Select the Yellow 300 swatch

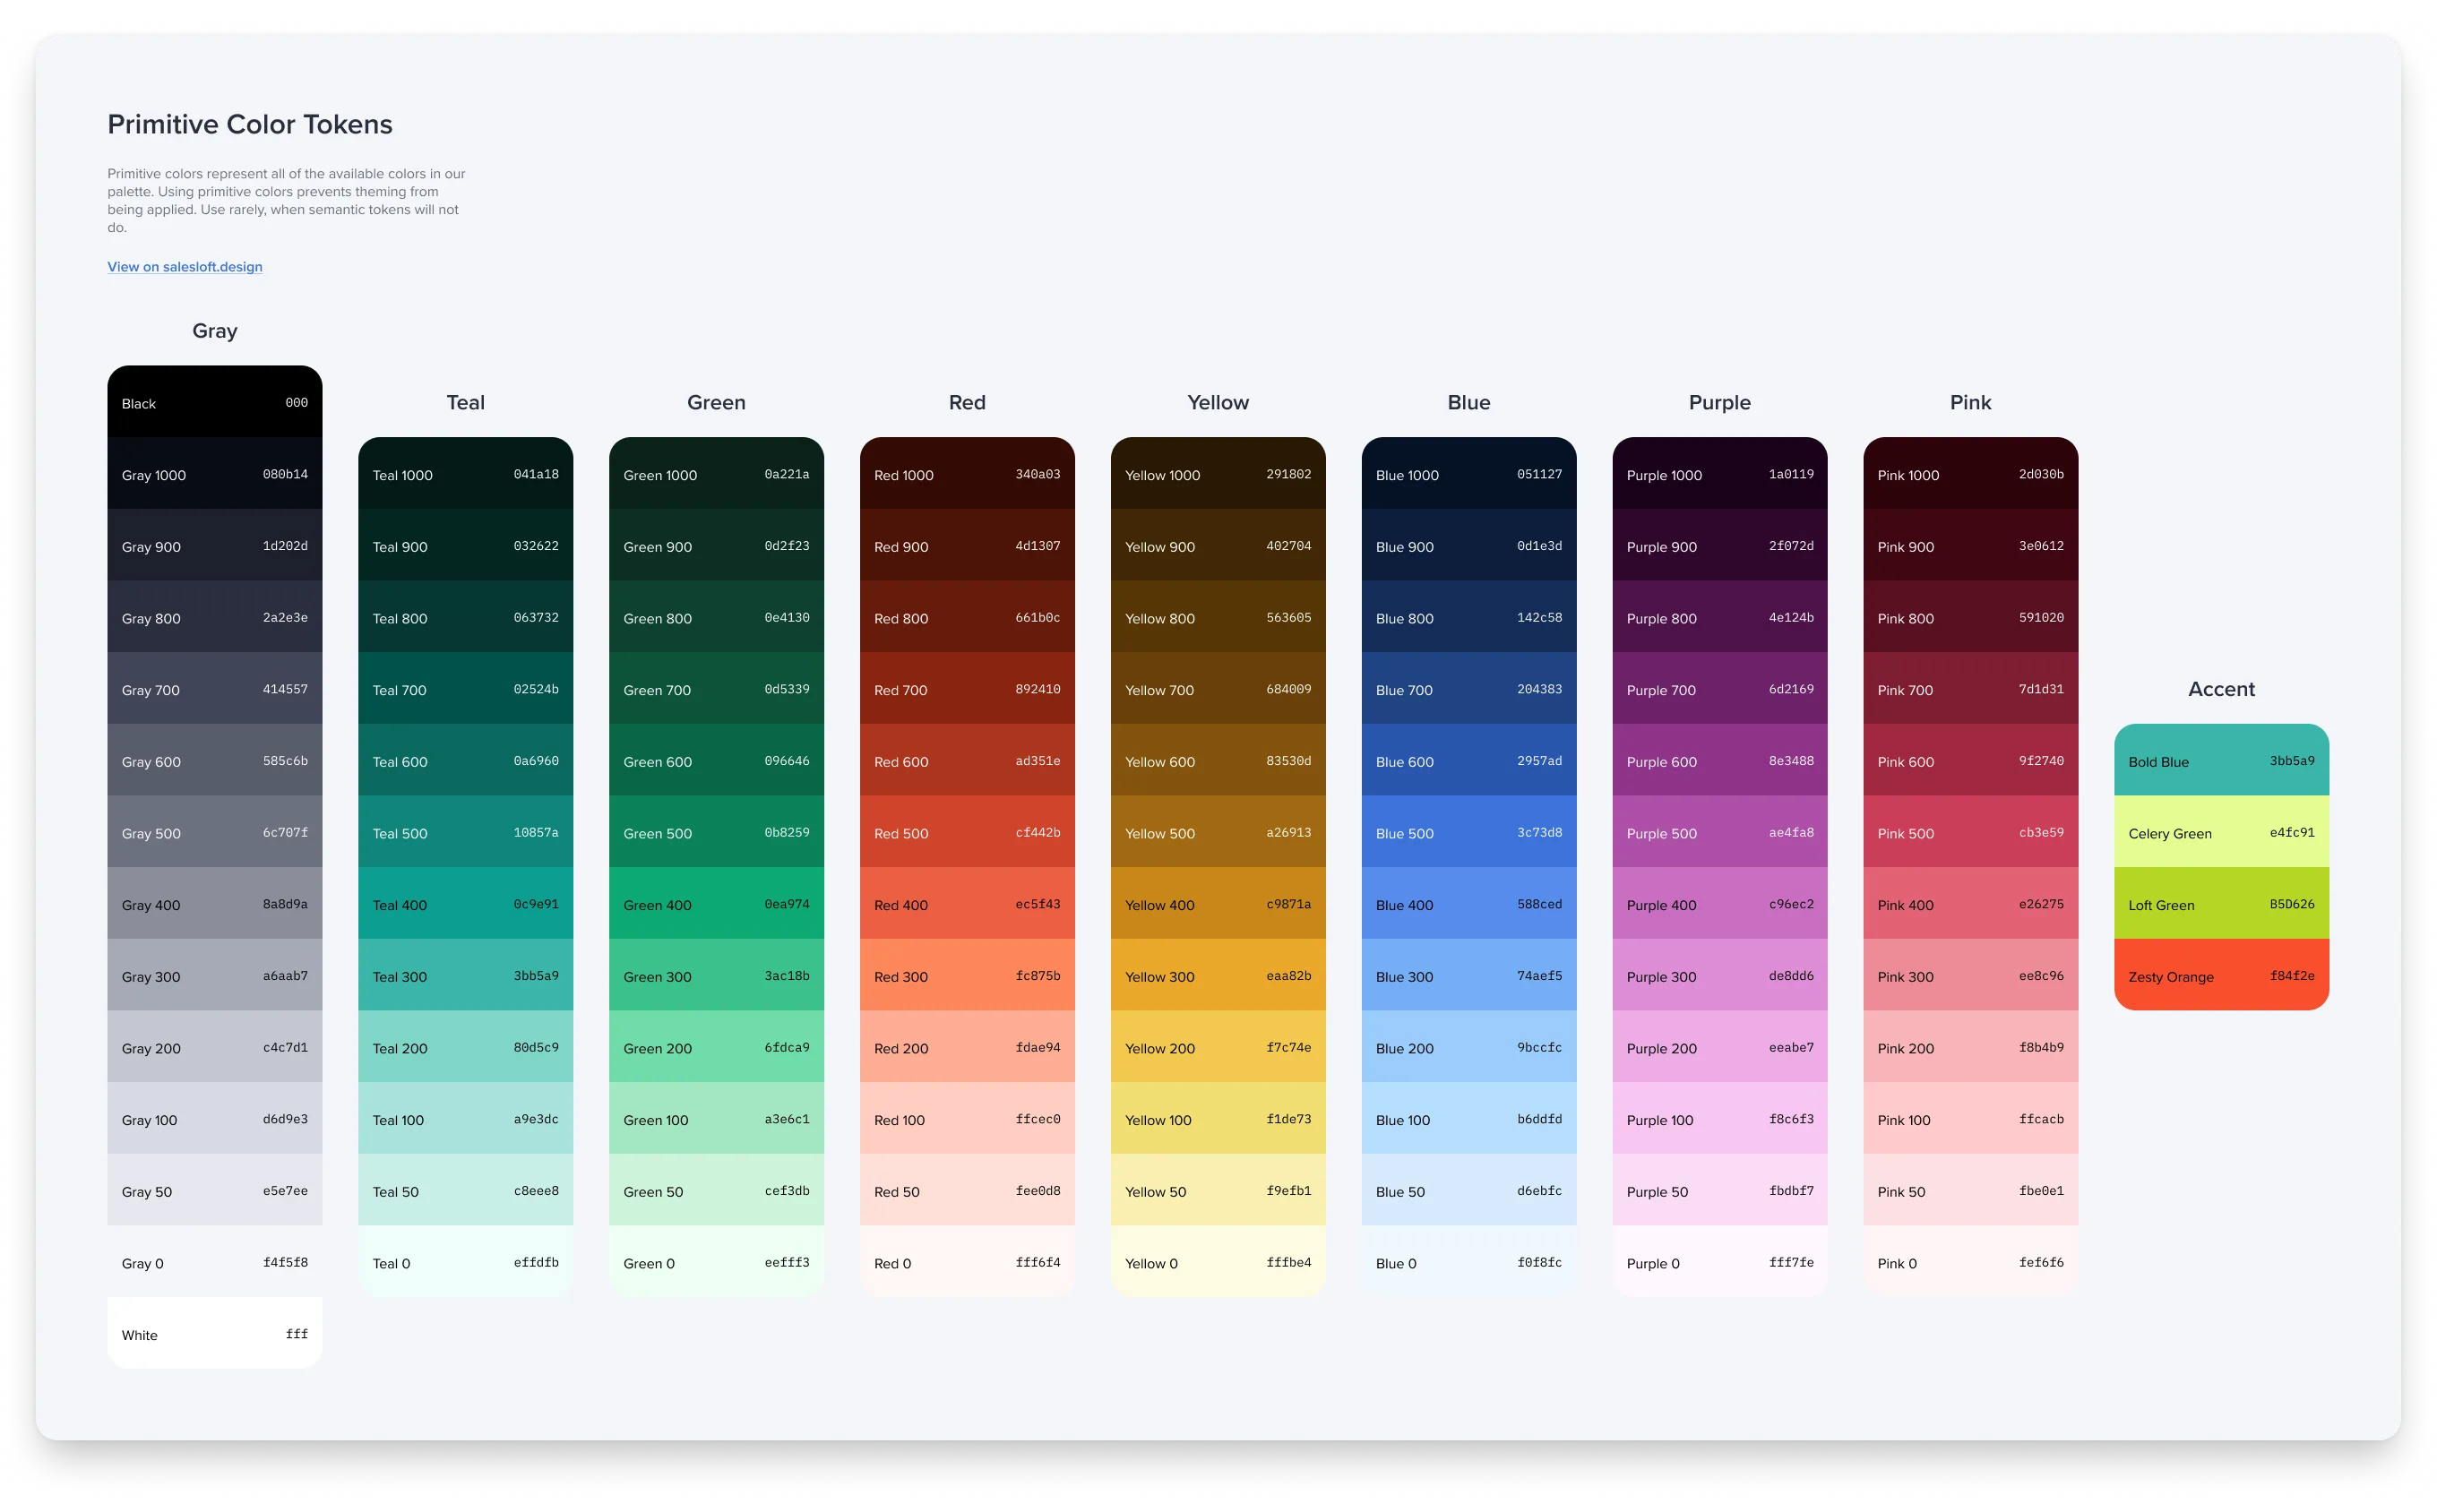click(x=1217, y=976)
